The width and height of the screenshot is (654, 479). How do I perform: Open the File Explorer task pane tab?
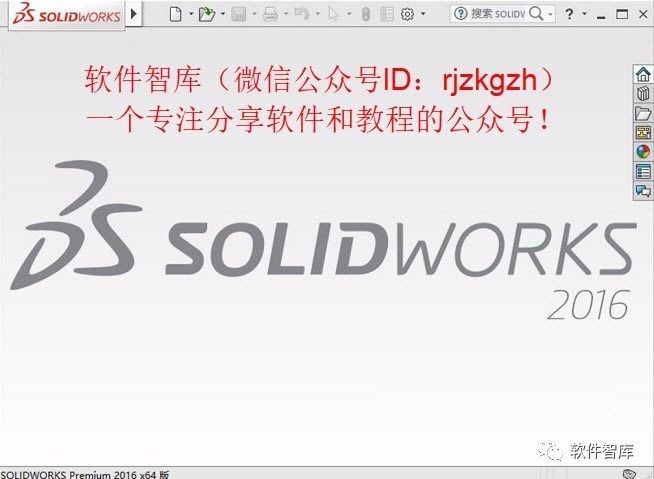pos(643,113)
